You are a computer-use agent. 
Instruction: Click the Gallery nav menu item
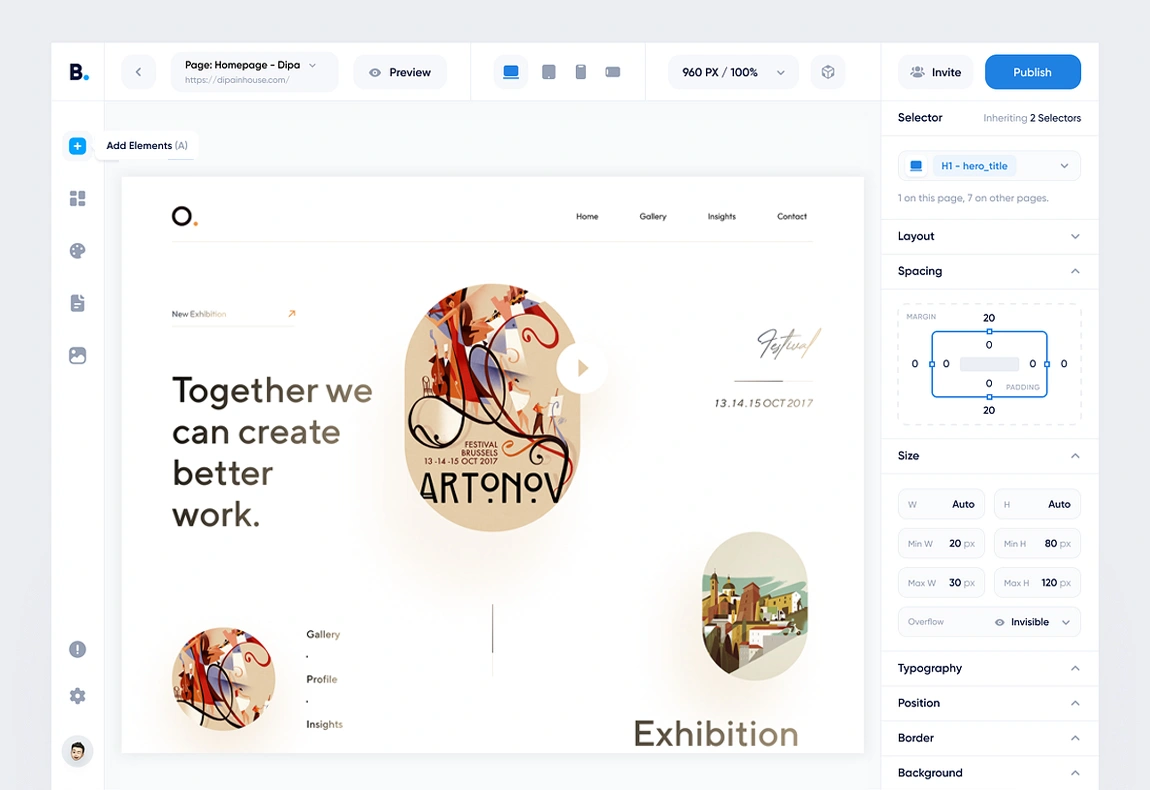tap(653, 216)
